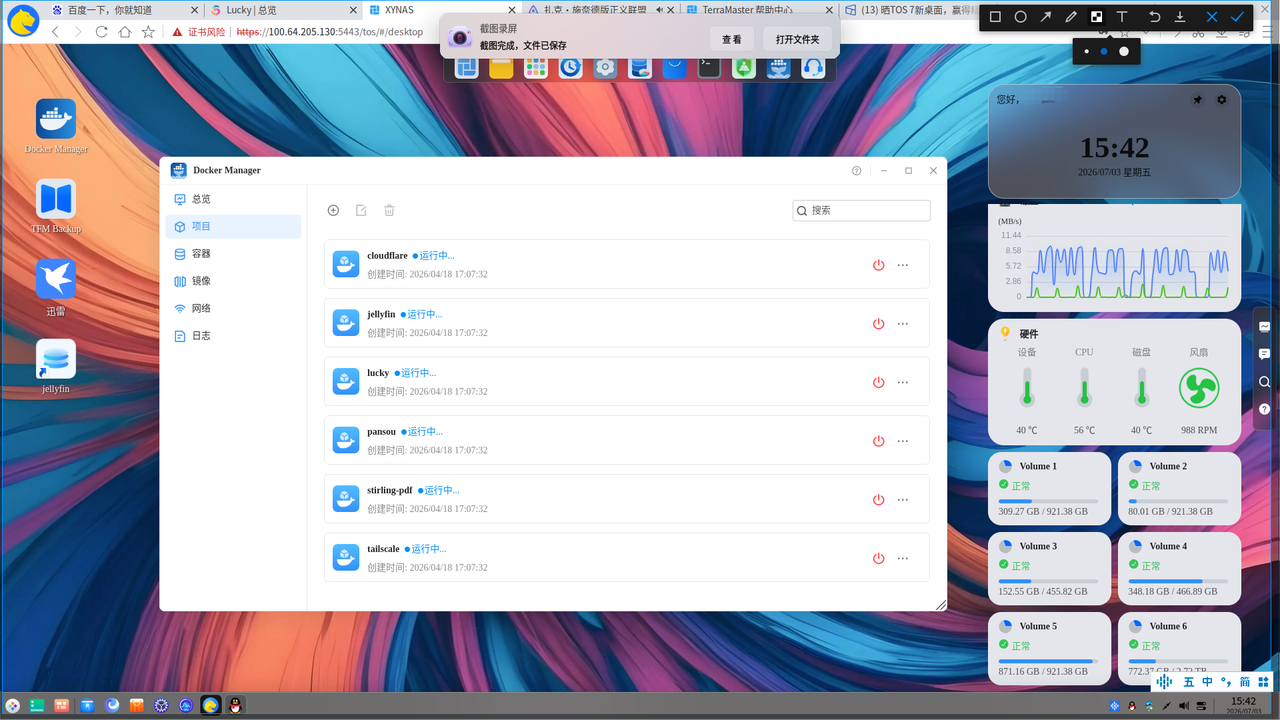Open more options for jellyfin project
1280x720 pixels.
pos(903,324)
